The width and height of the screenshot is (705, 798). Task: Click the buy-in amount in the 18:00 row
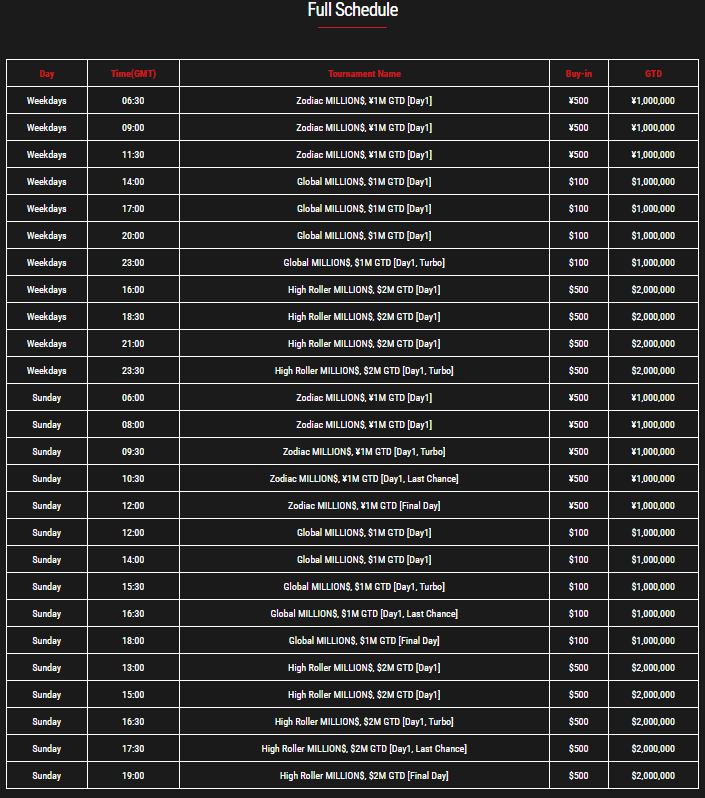[x=578, y=641]
